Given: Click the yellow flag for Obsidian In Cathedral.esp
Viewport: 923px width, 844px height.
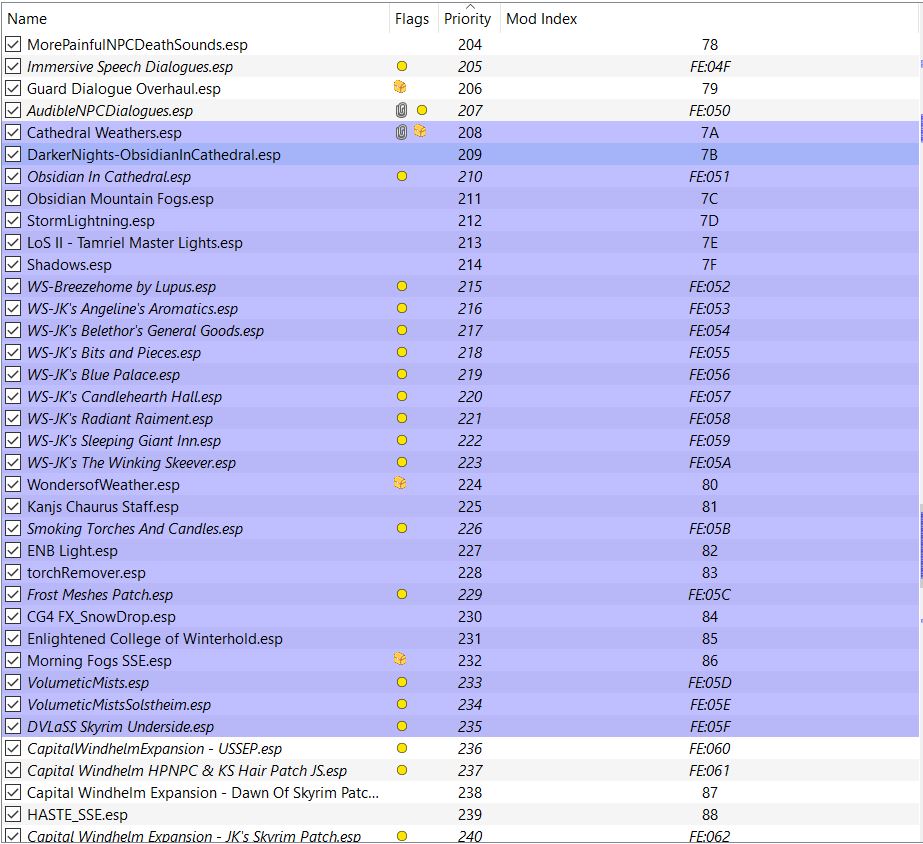Looking at the screenshot, I should (x=402, y=176).
